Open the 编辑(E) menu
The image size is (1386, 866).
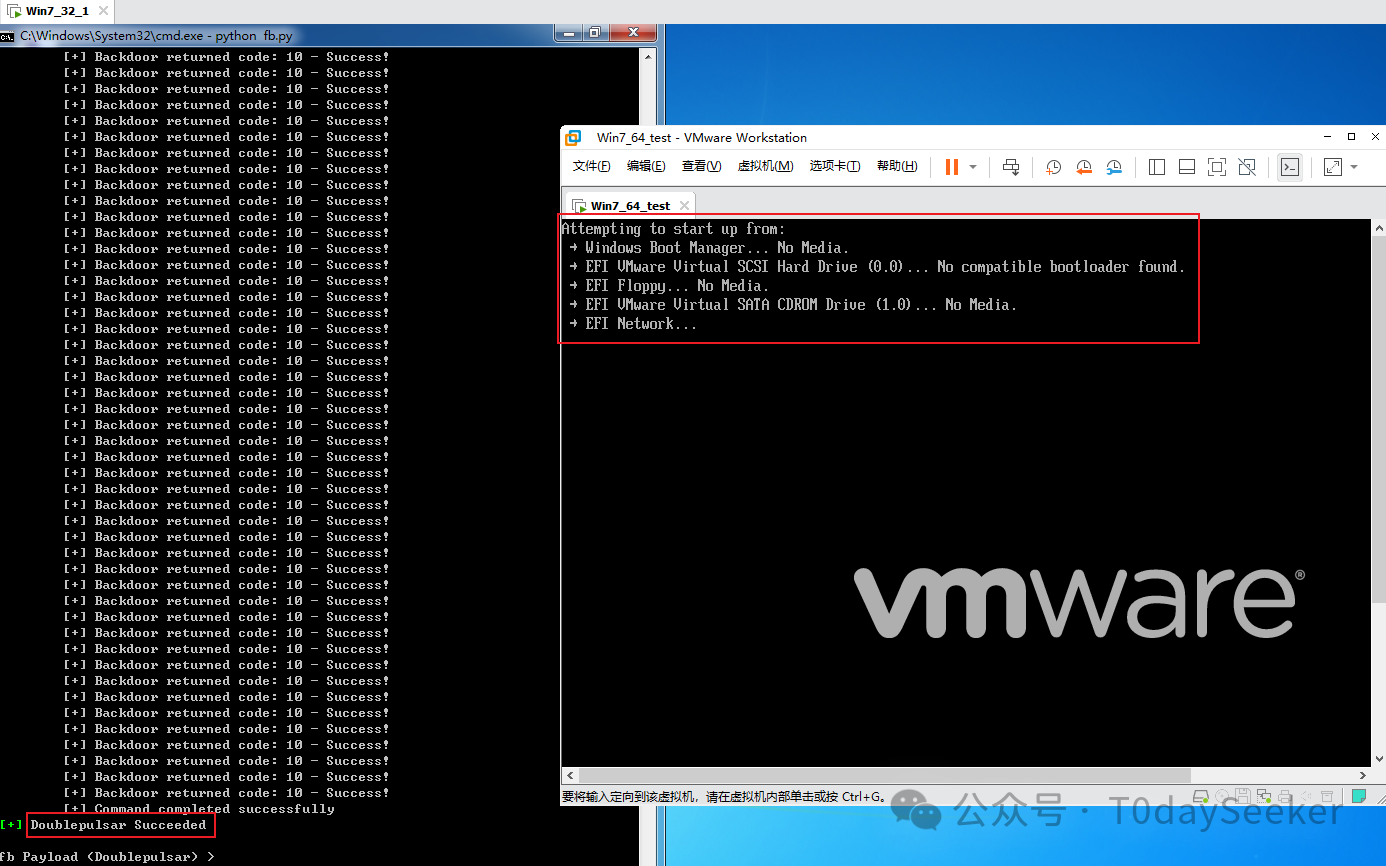646,166
